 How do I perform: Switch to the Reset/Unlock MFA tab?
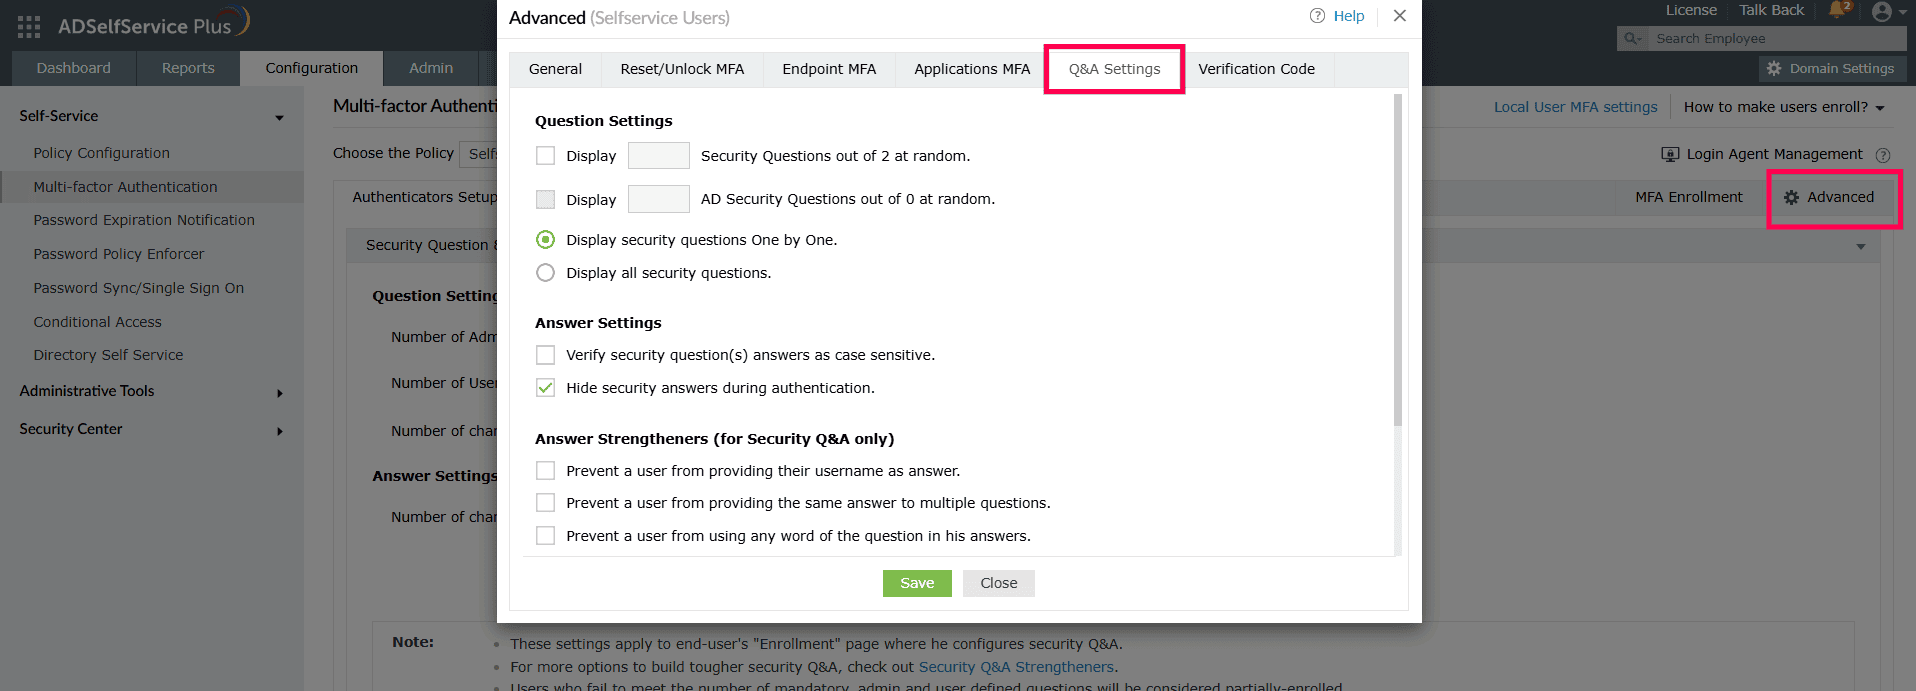[x=682, y=69]
